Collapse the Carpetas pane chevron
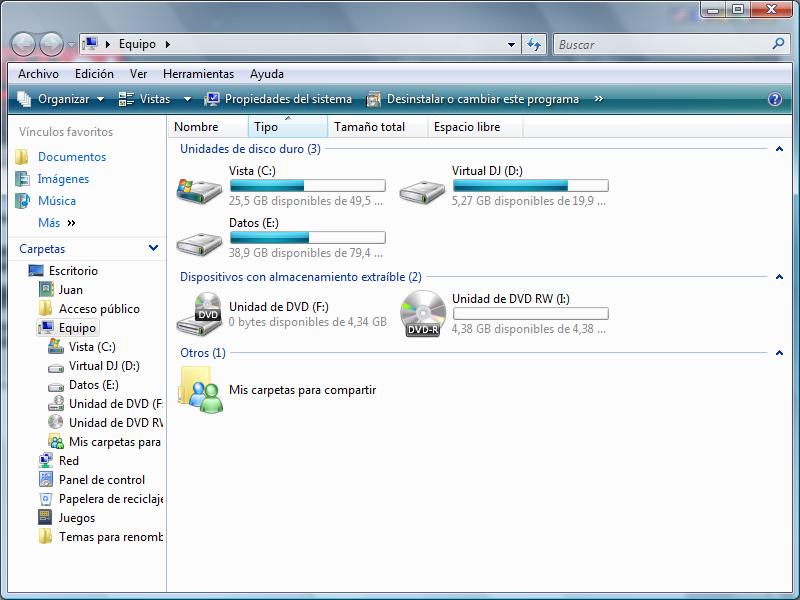This screenshot has height=600, width=800. coord(153,248)
